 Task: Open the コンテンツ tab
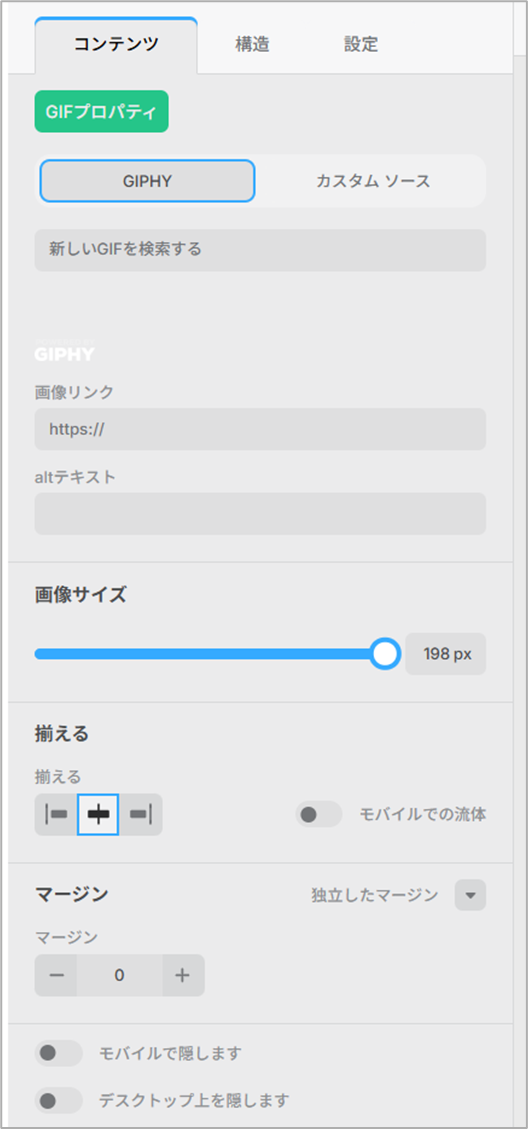point(116,45)
